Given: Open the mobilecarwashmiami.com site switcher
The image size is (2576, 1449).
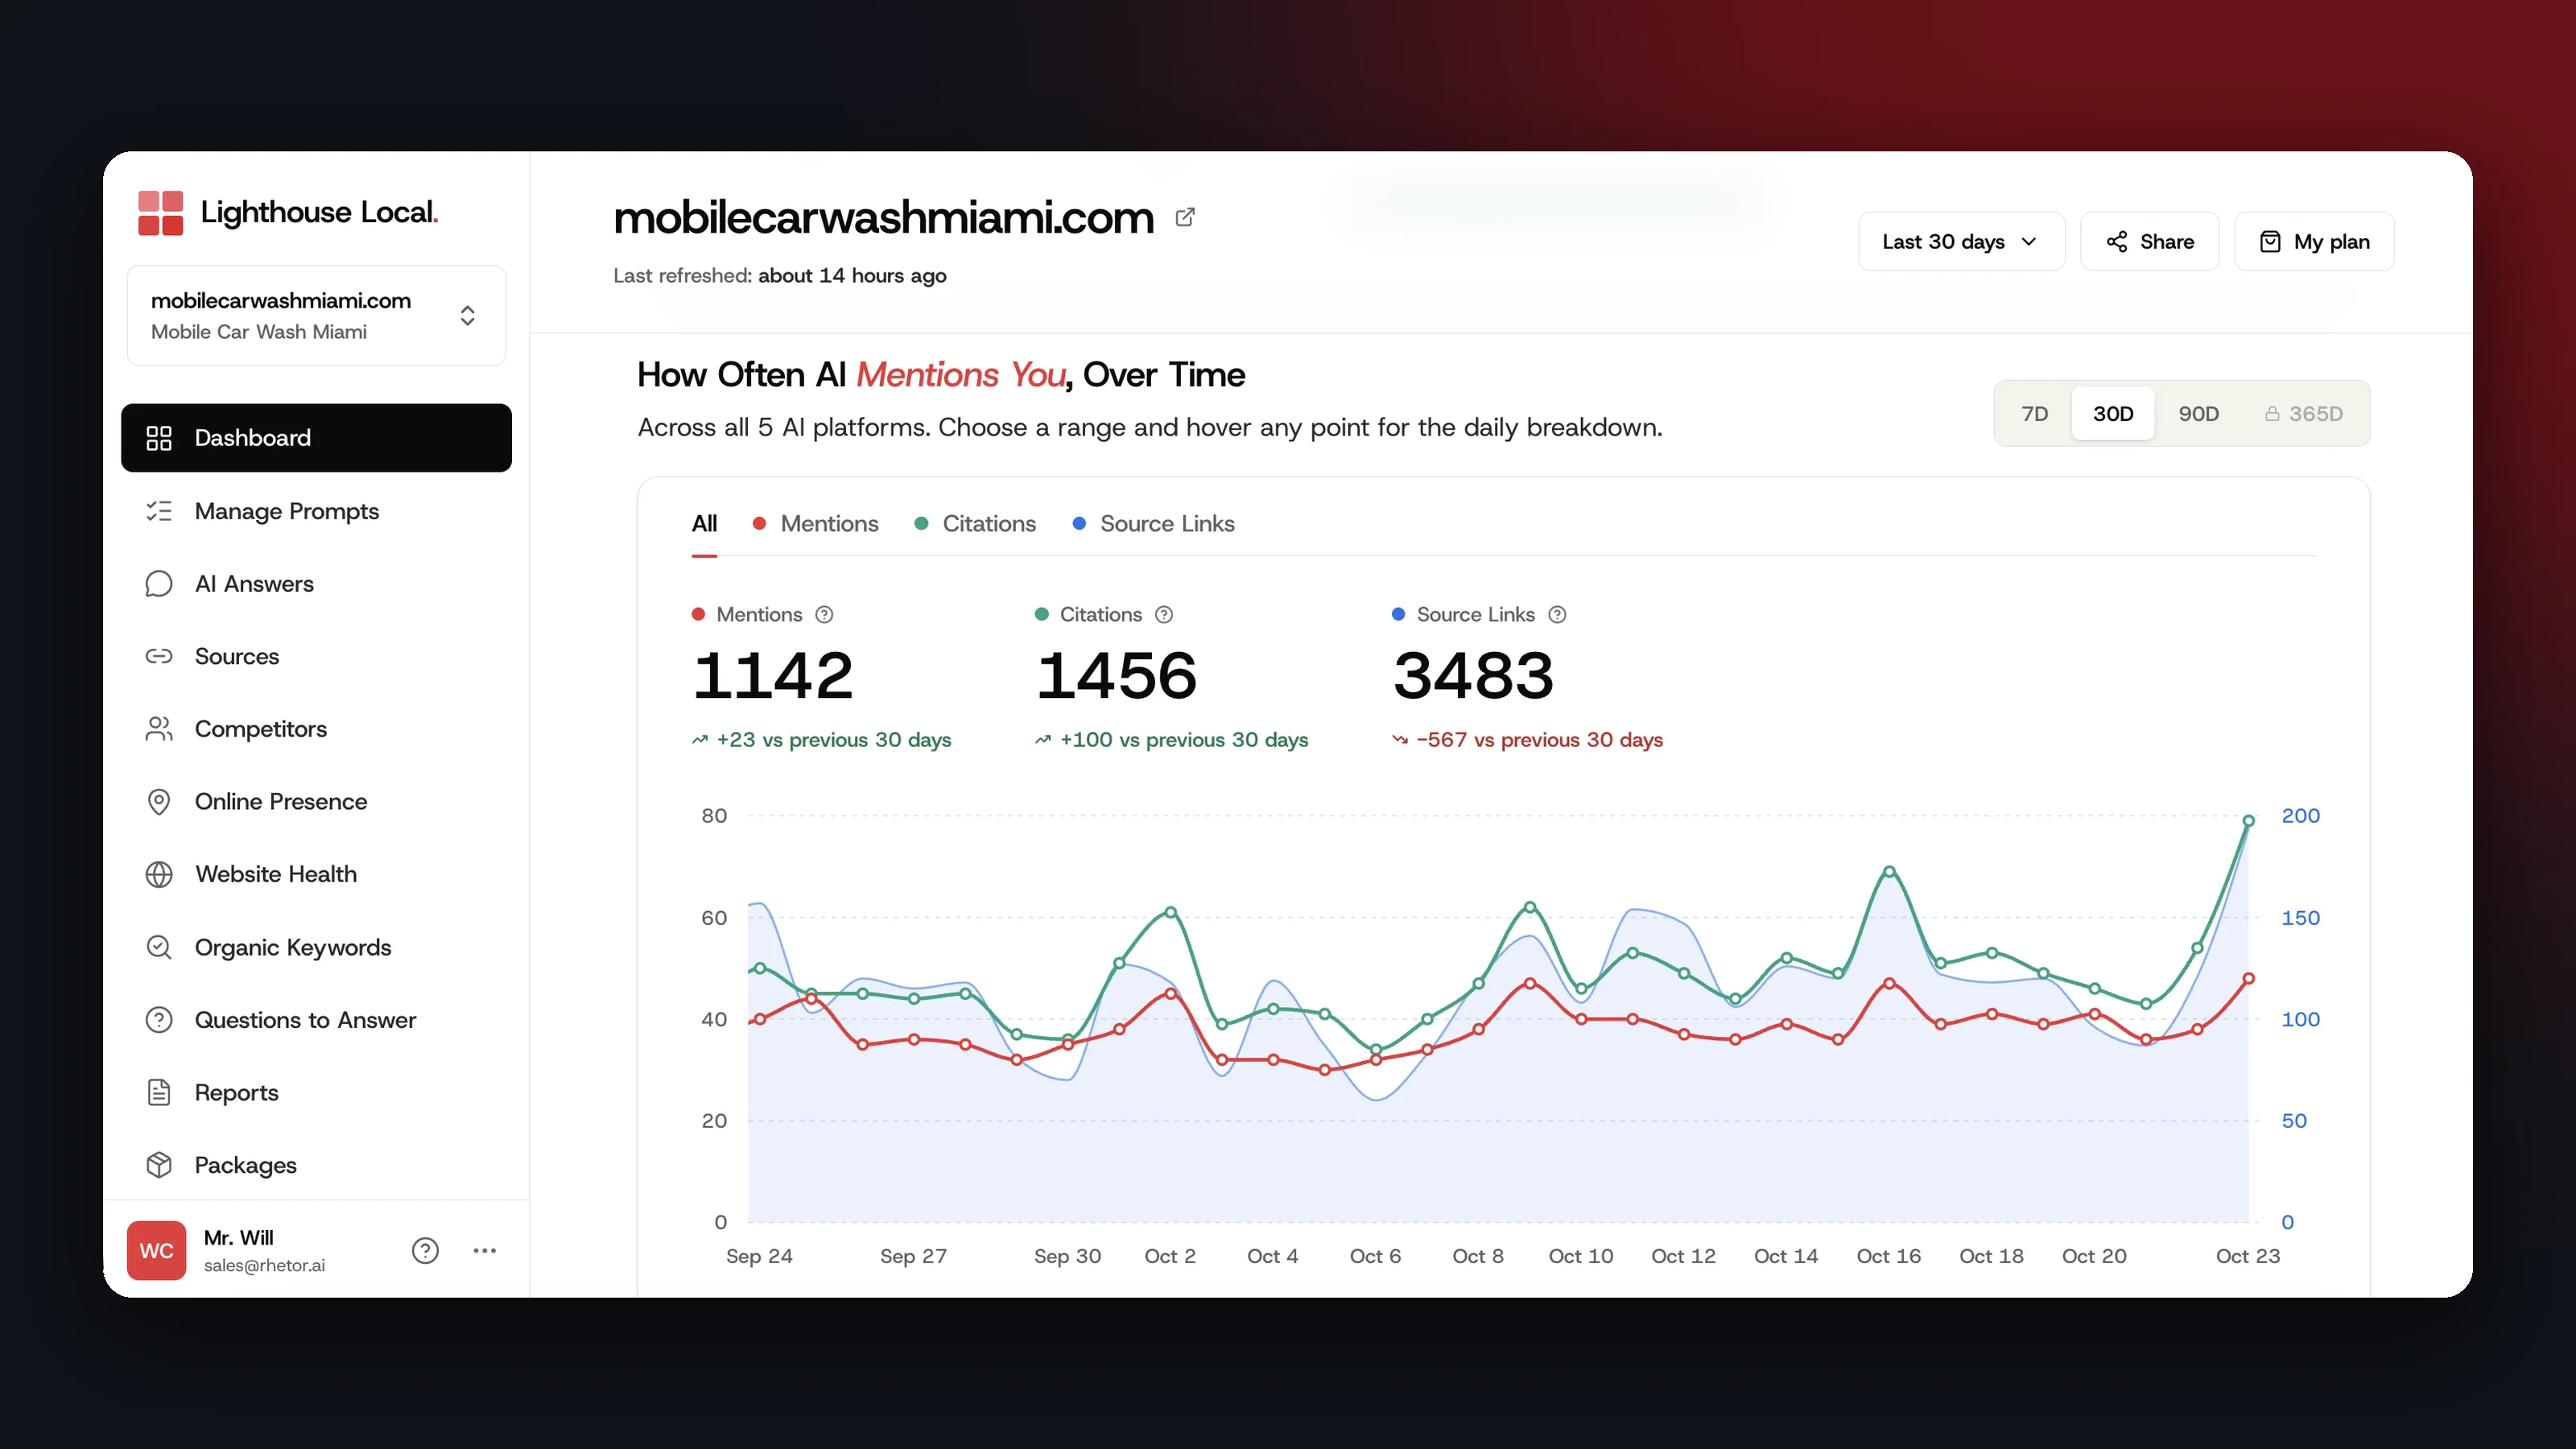Looking at the screenshot, I should [x=316, y=316].
